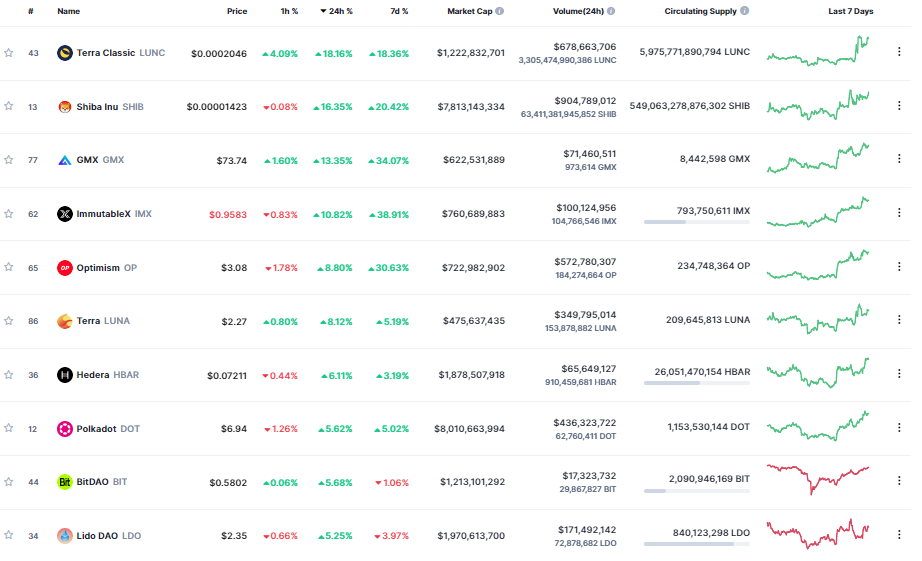Show the Market Cap info tooltip icon
This screenshot has height=561, width=922.
[499, 11]
